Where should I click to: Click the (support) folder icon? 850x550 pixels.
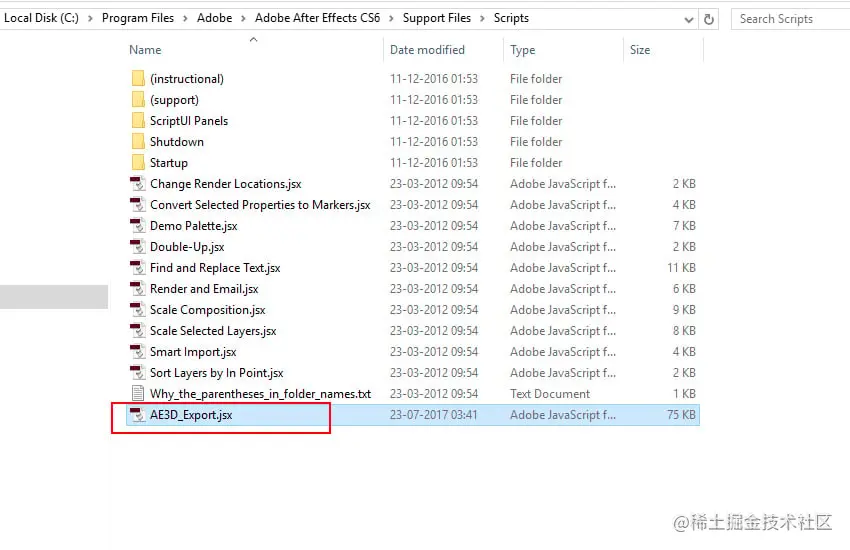[138, 100]
